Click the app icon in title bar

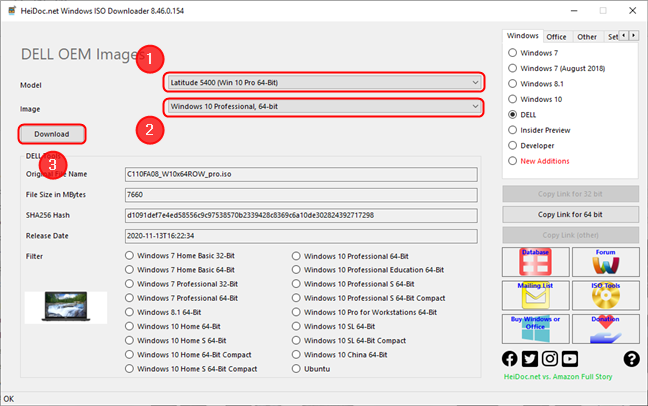click(x=12, y=11)
